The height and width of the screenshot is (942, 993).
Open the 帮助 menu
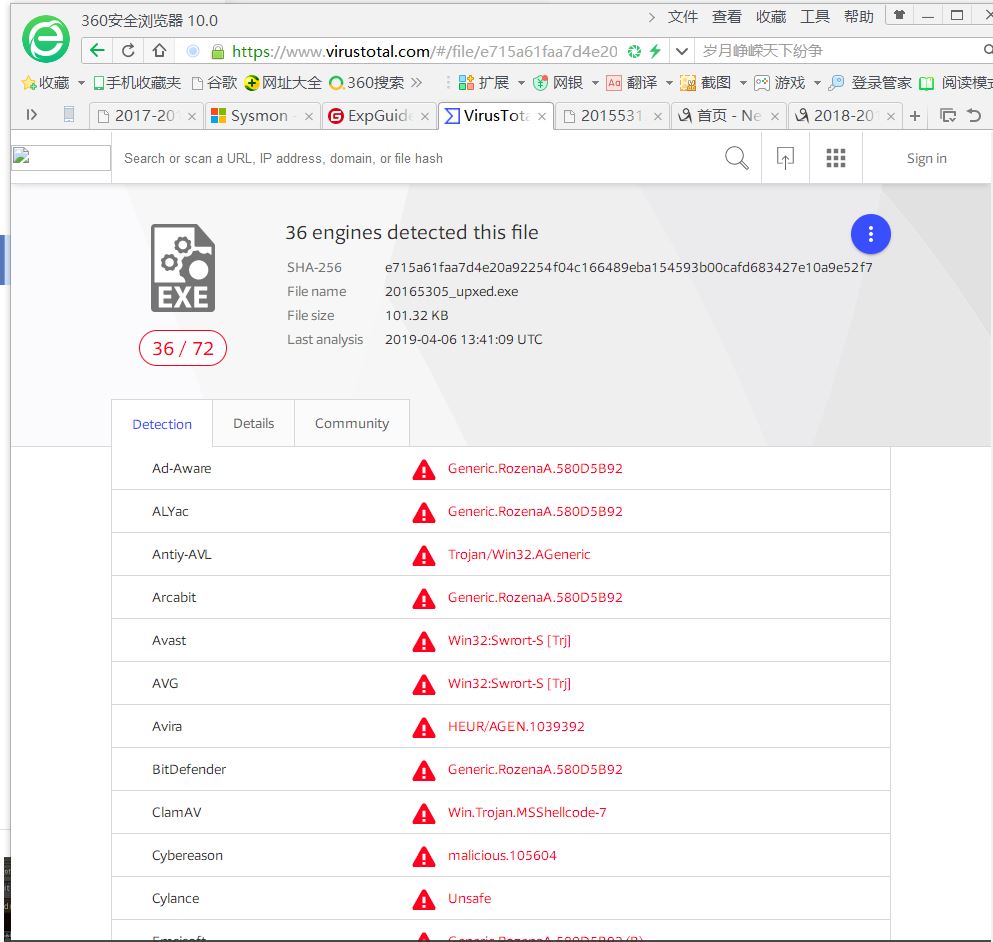pos(859,17)
